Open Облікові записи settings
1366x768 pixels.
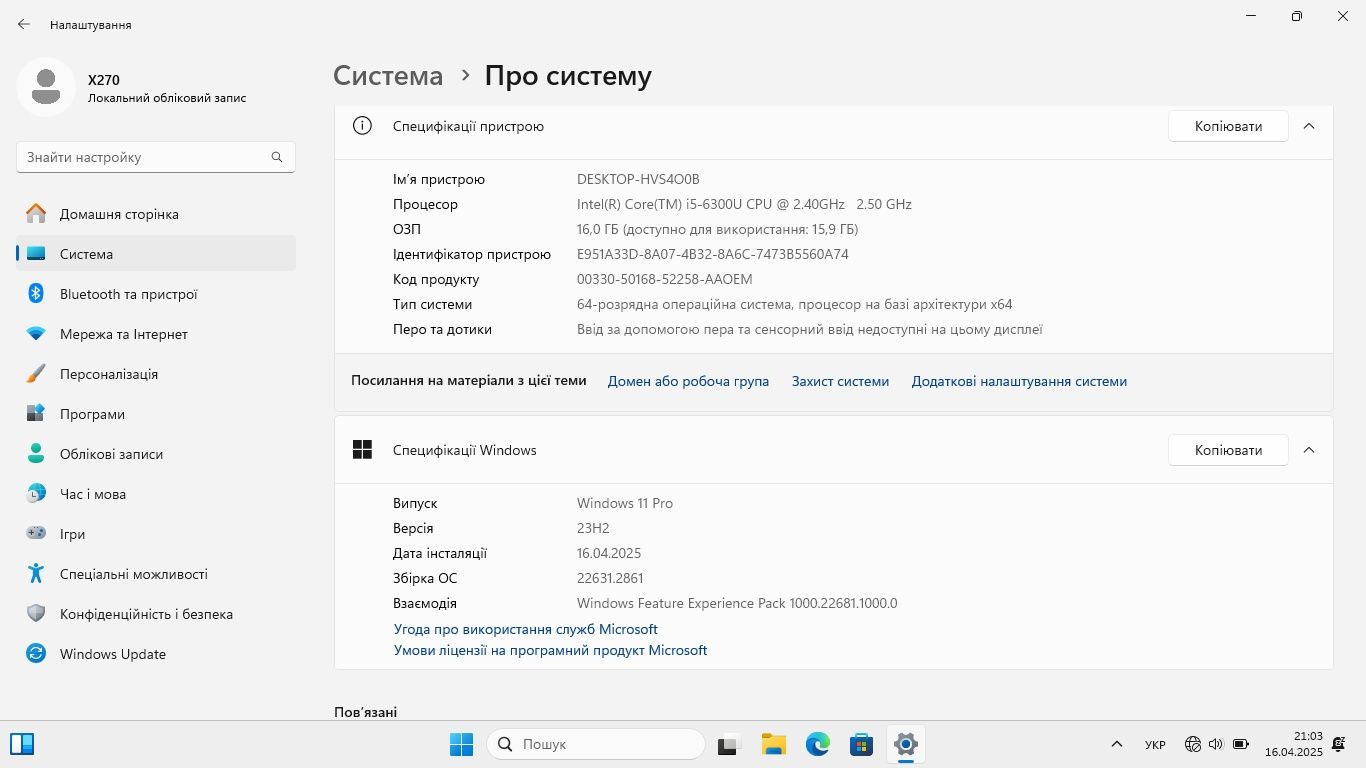tap(156, 454)
